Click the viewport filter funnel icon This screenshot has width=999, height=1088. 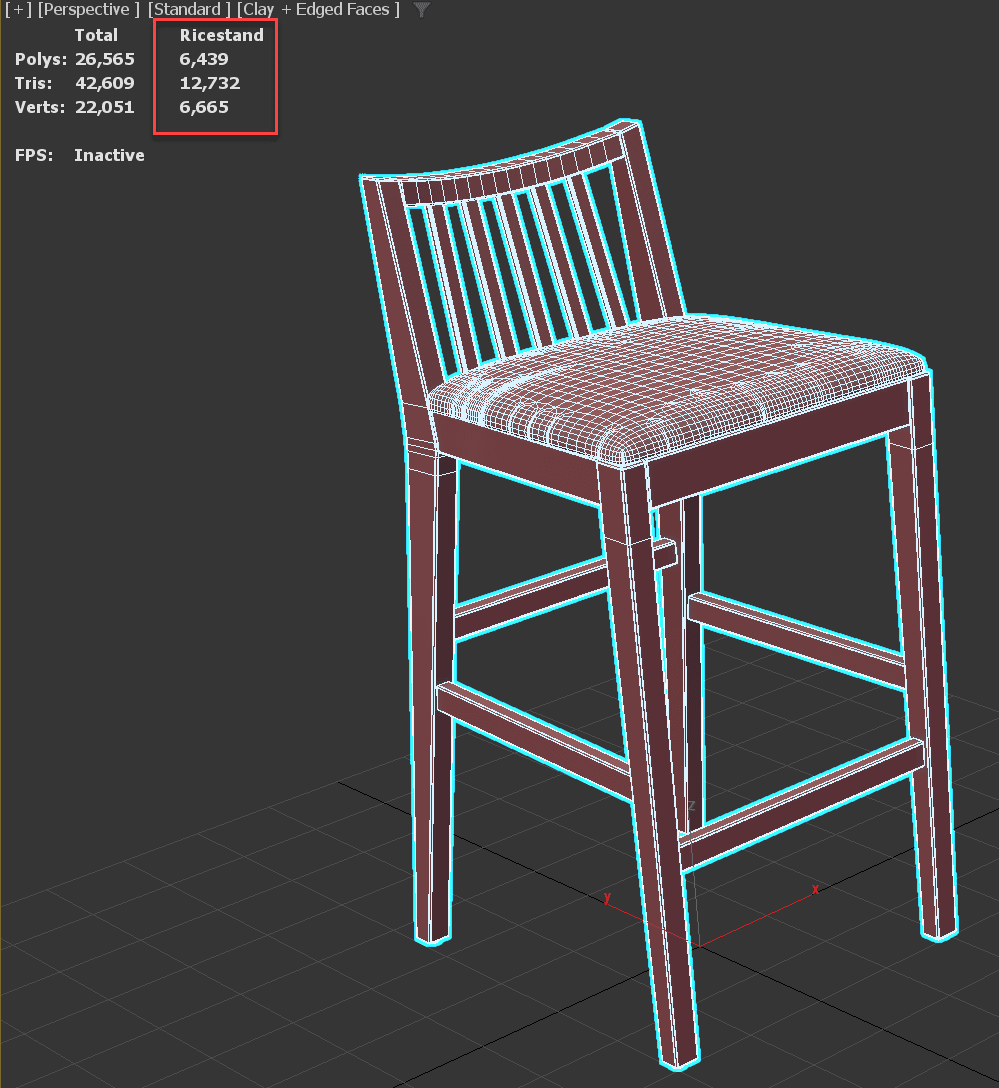[421, 10]
